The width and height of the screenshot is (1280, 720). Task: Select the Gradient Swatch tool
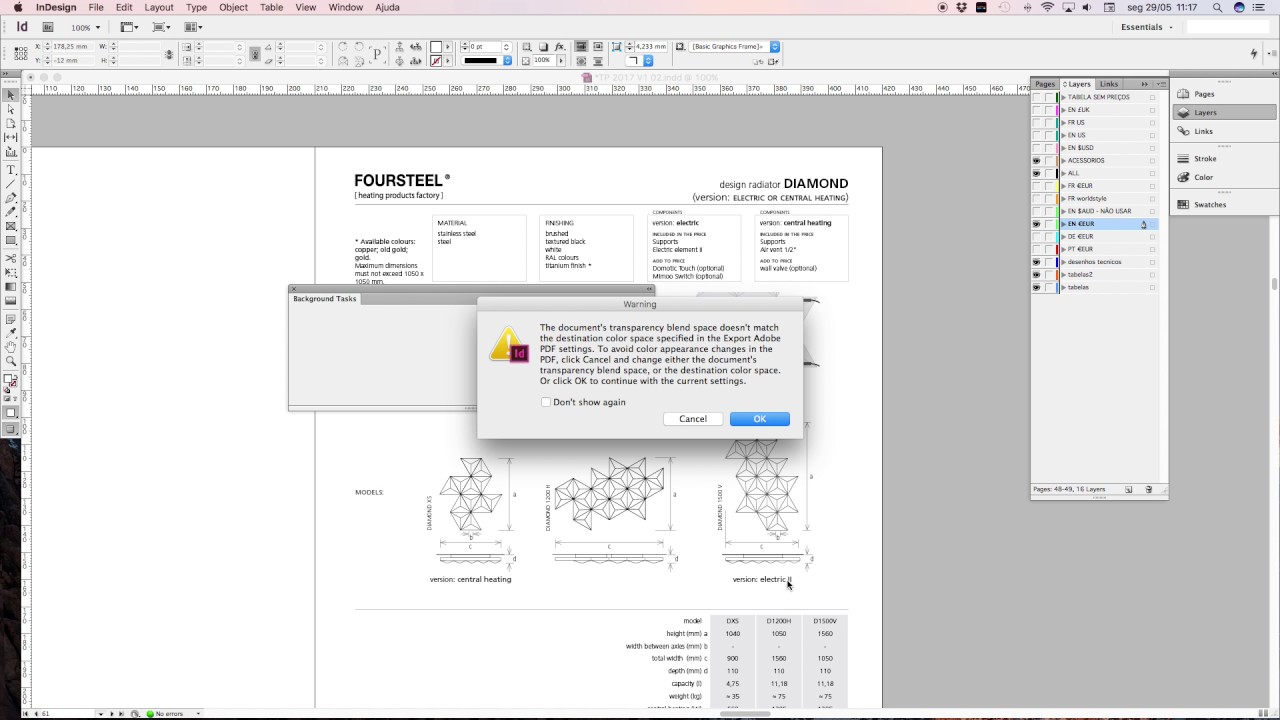click(11, 287)
